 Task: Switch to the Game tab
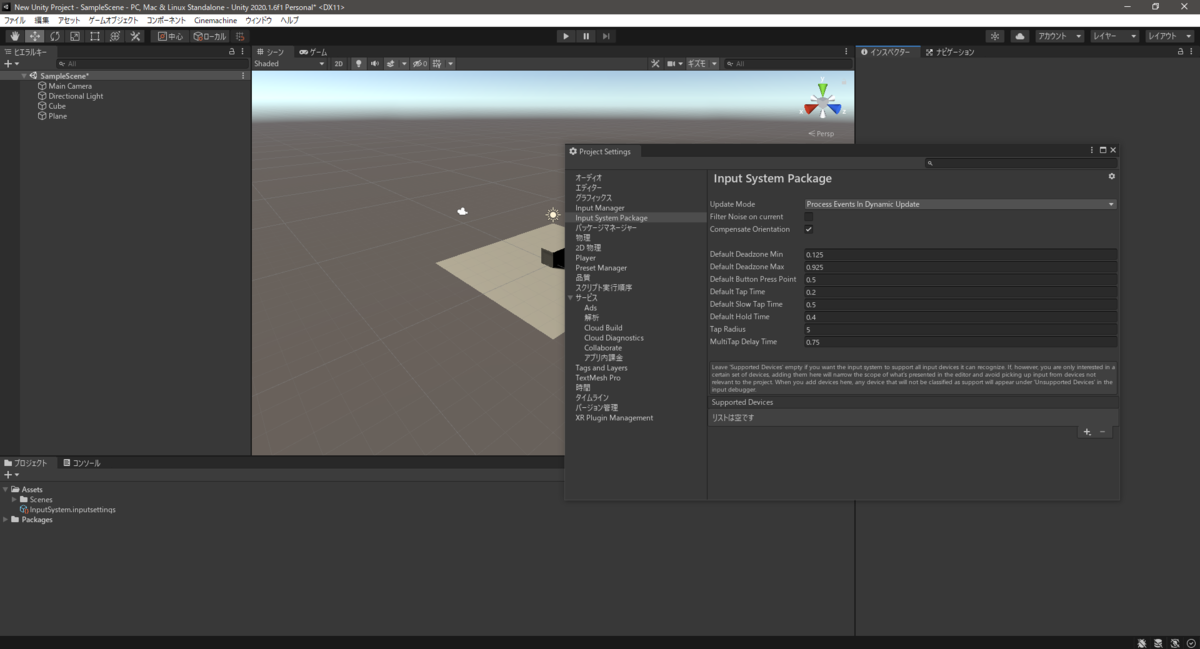click(314, 52)
